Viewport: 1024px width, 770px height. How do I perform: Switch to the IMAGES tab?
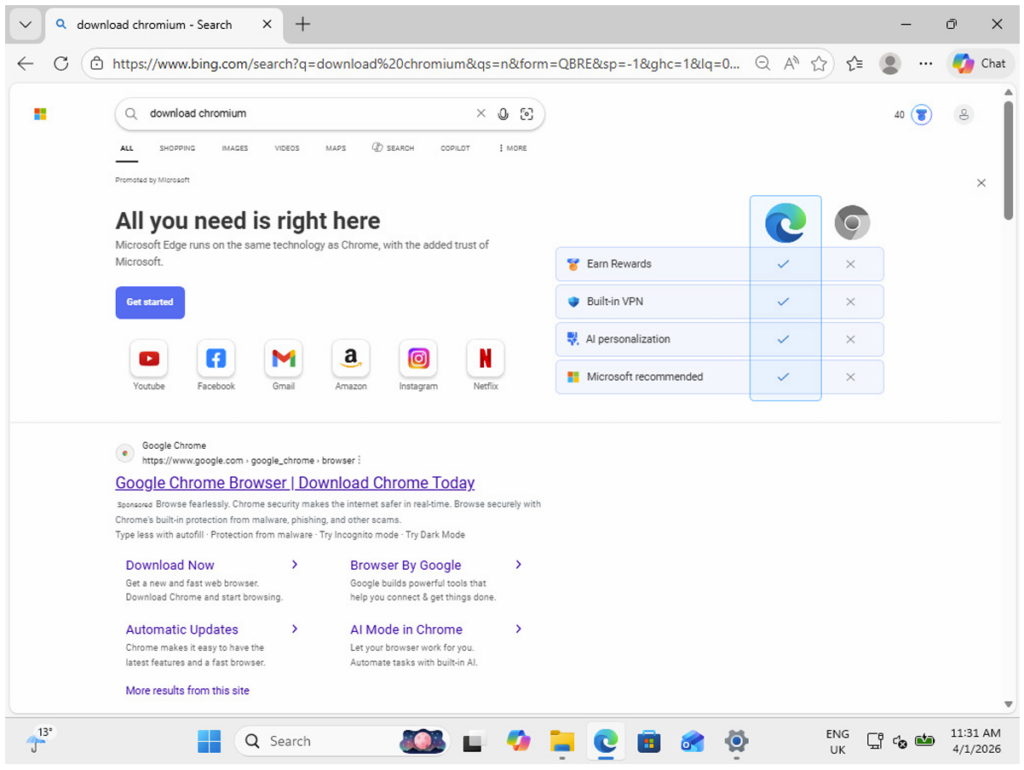pyautogui.click(x=234, y=148)
